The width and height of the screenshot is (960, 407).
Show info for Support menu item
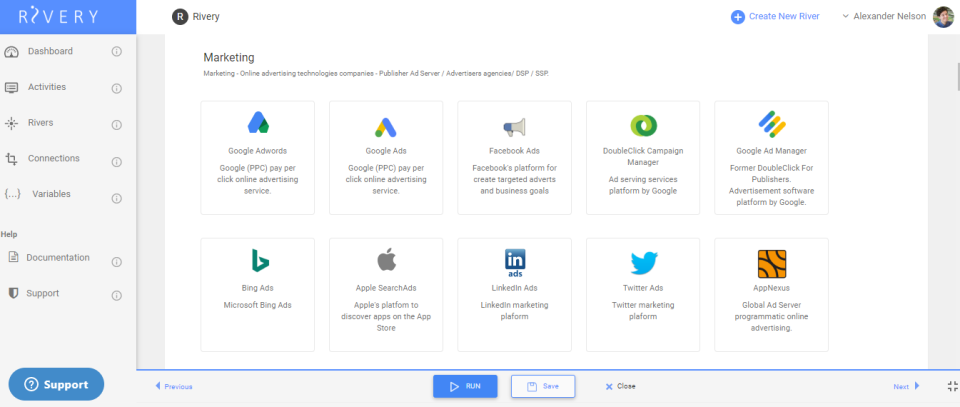pyautogui.click(x=116, y=296)
